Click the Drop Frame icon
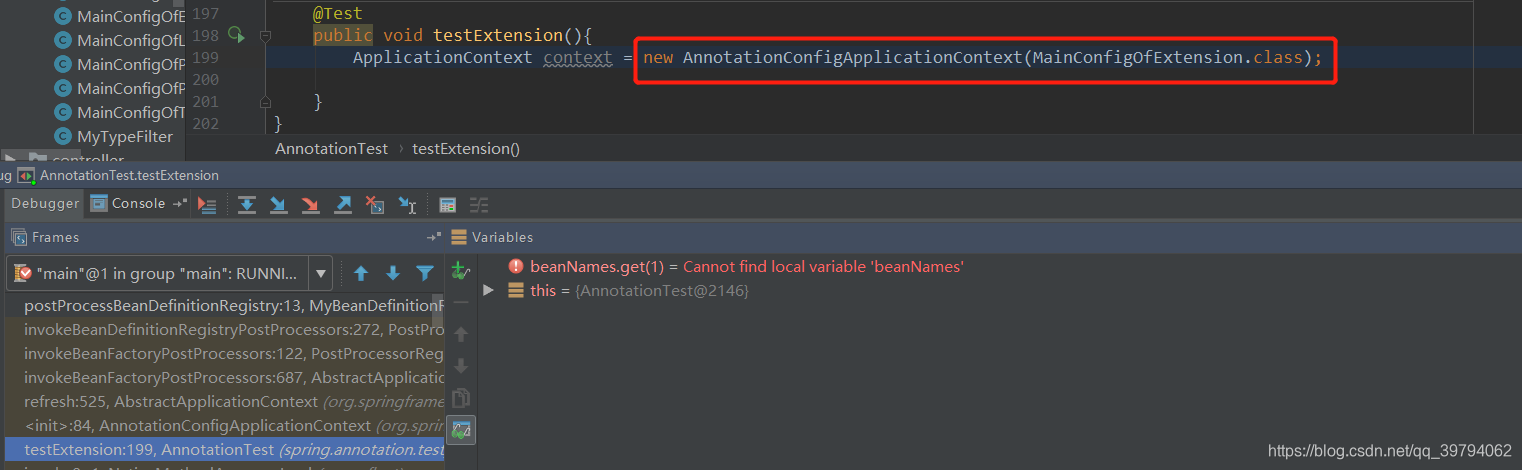 (375, 204)
